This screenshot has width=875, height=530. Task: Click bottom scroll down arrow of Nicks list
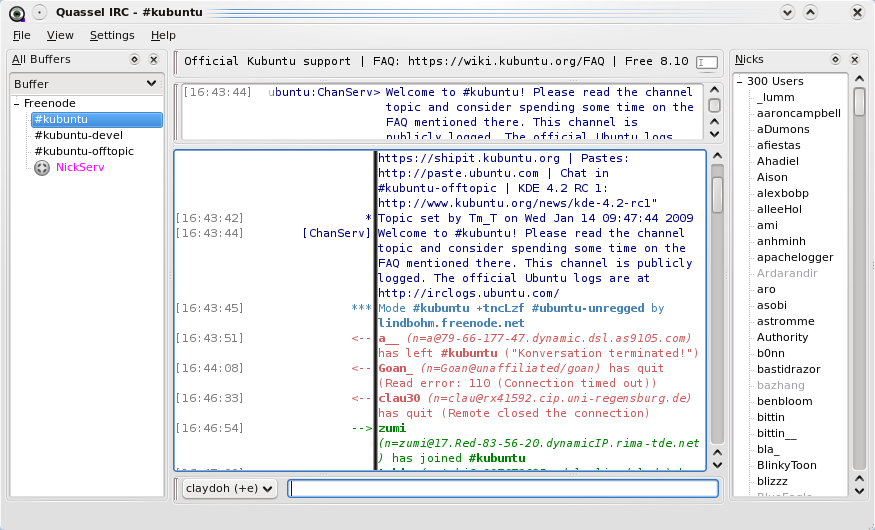click(x=859, y=492)
